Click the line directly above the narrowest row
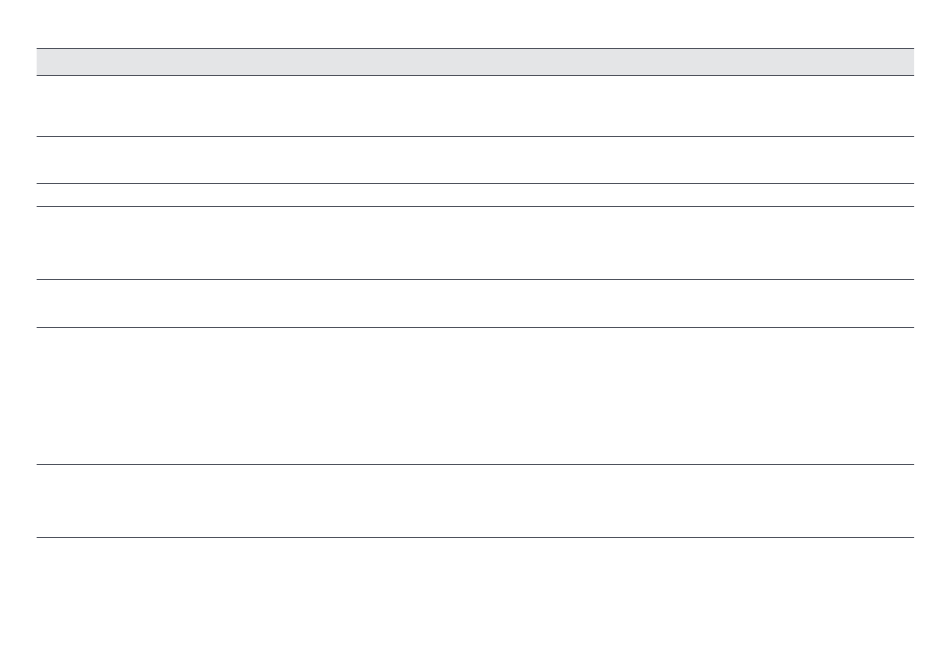Screen dimensions: 950x662 (475, 184)
